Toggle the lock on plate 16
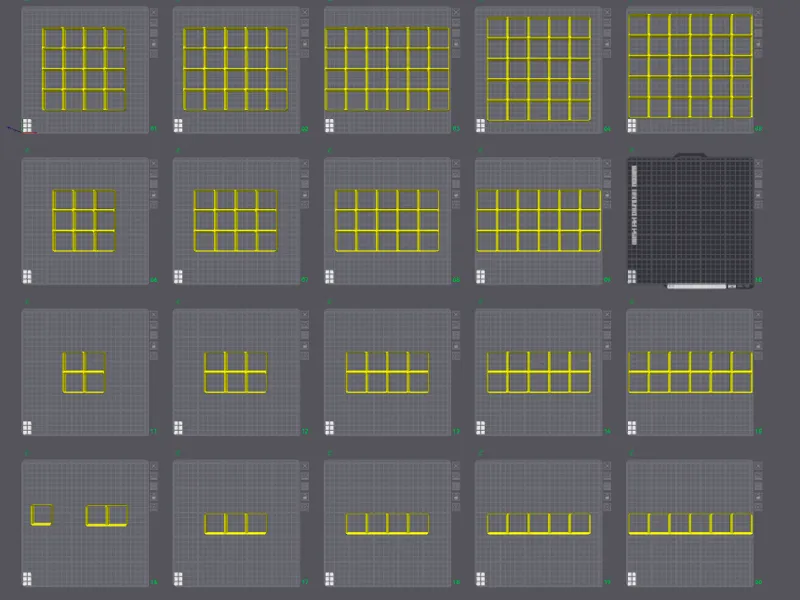Viewport: 800px width, 600px height. 154,497
